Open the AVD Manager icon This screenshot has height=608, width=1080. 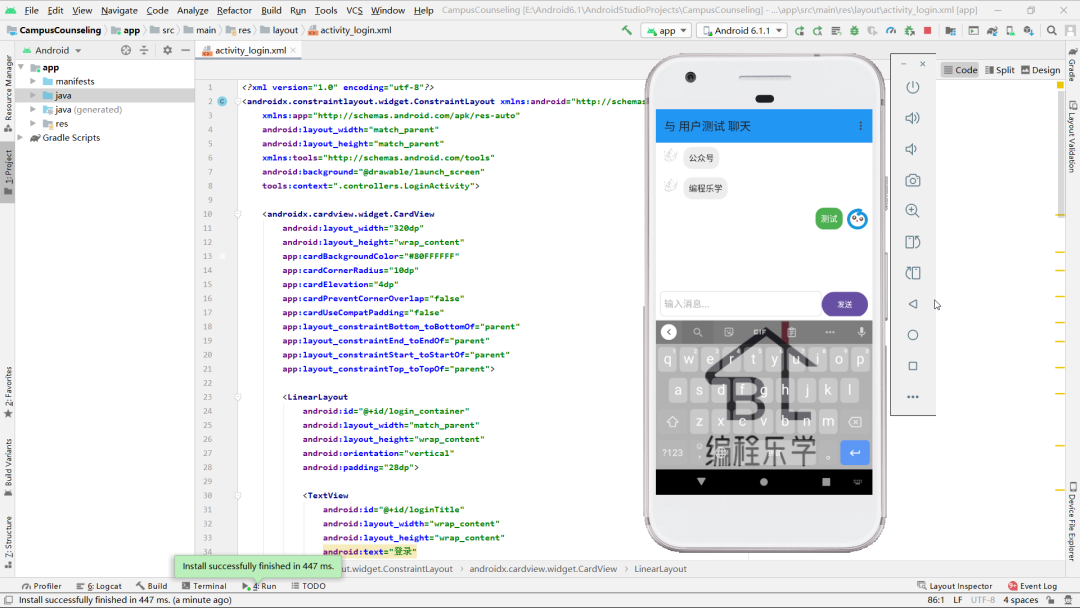coord(1010,31)
